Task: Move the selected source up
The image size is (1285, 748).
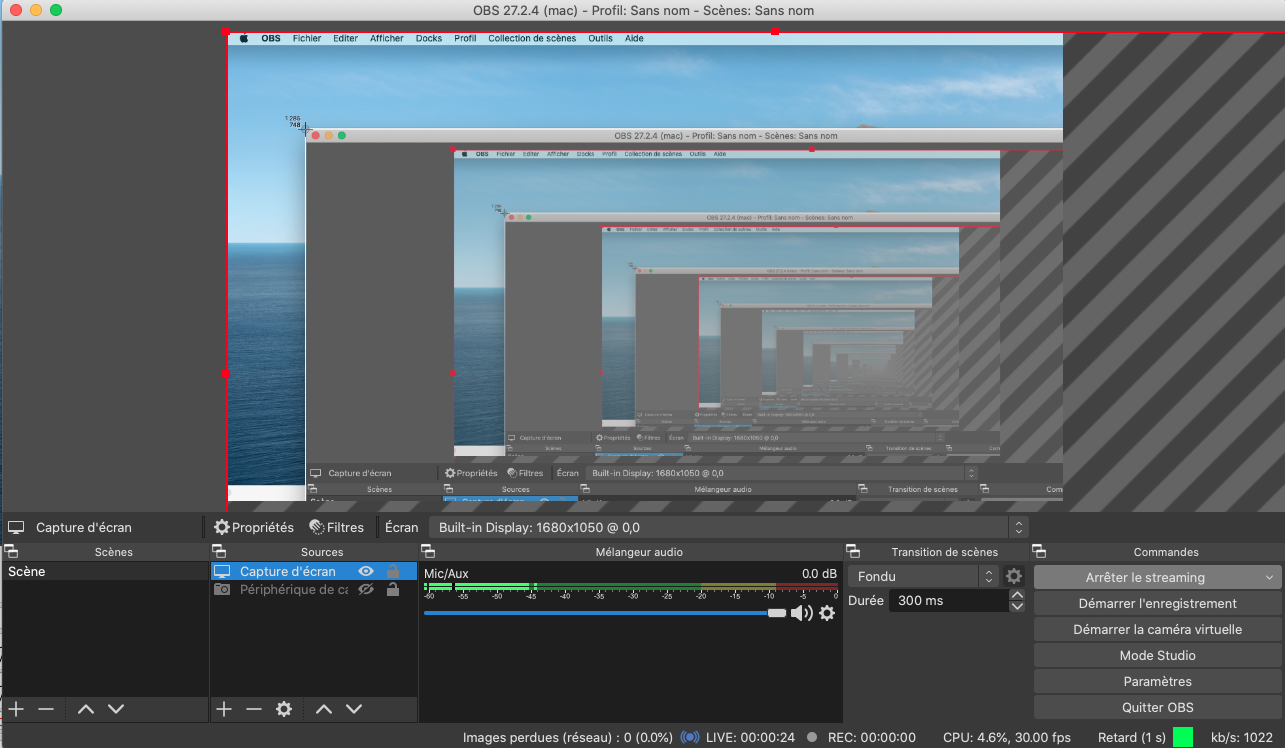Action: (x=324, y=709)
